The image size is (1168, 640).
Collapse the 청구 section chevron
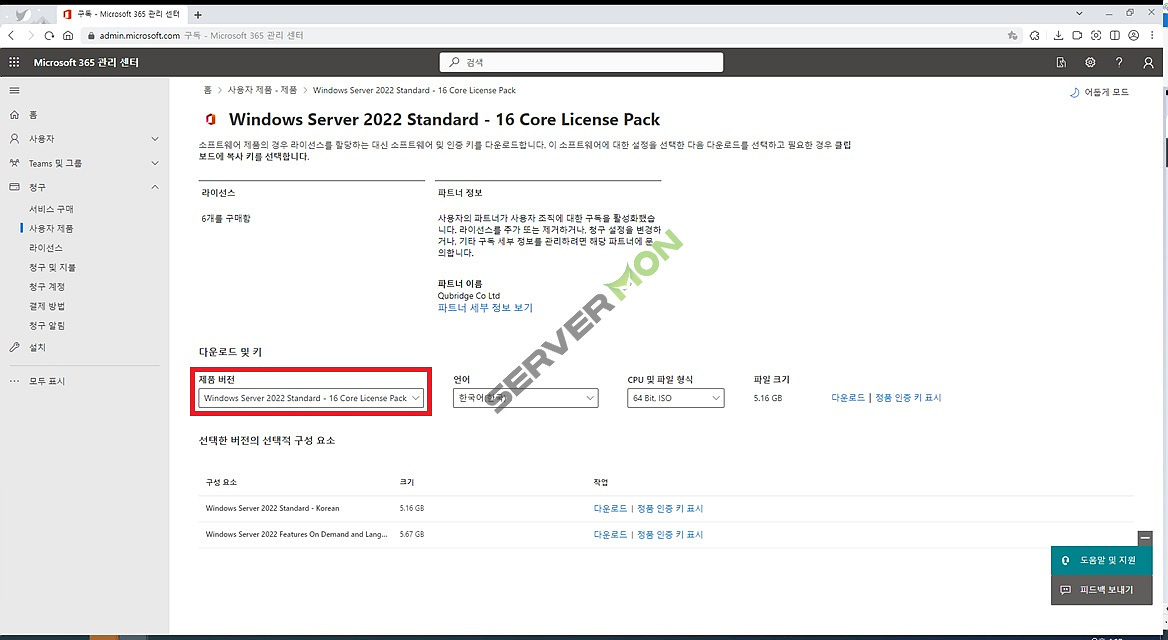[155, 187]
